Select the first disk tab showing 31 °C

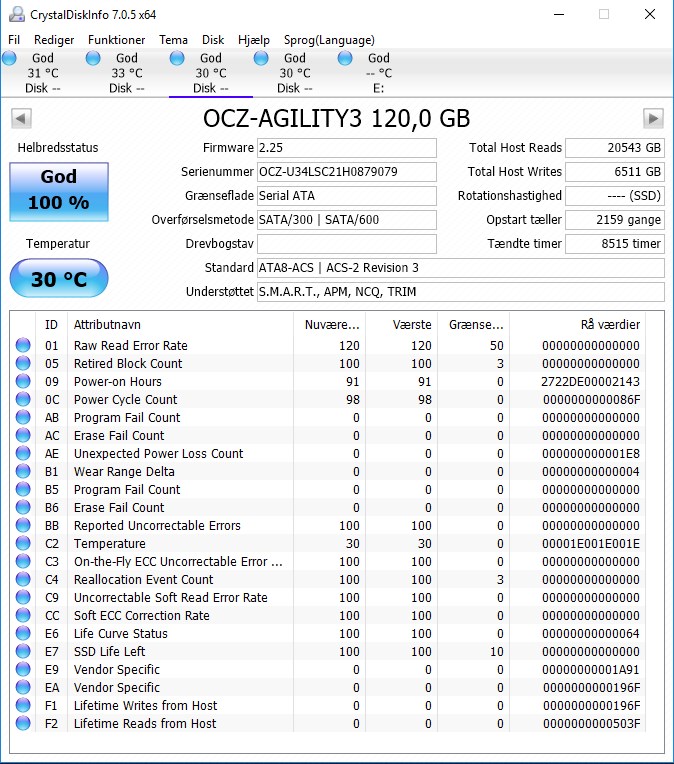pyautogui.click(x=42, y=73)
